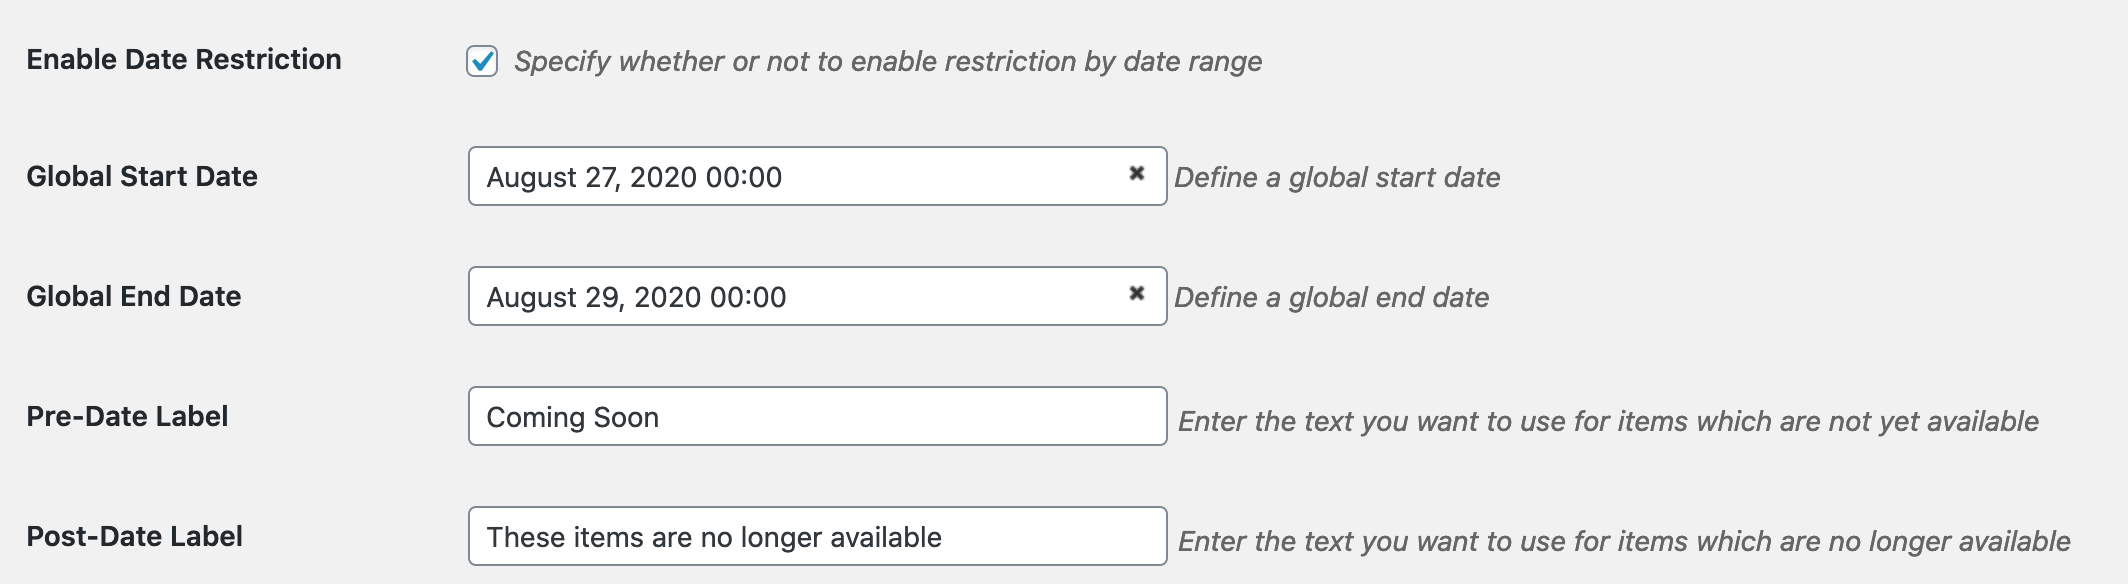
Task: Click the 'not yet available' help text
Action: 1608,421
